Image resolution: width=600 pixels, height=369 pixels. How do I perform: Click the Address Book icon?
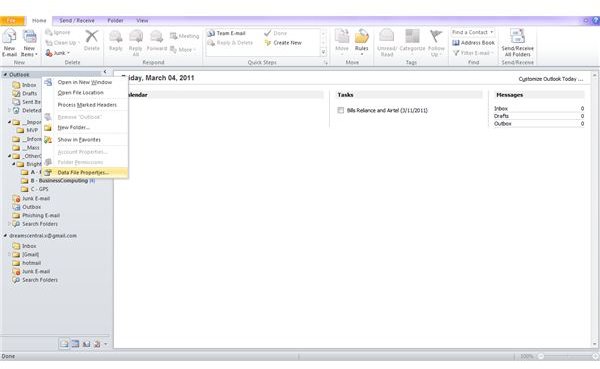pos(473,42)
